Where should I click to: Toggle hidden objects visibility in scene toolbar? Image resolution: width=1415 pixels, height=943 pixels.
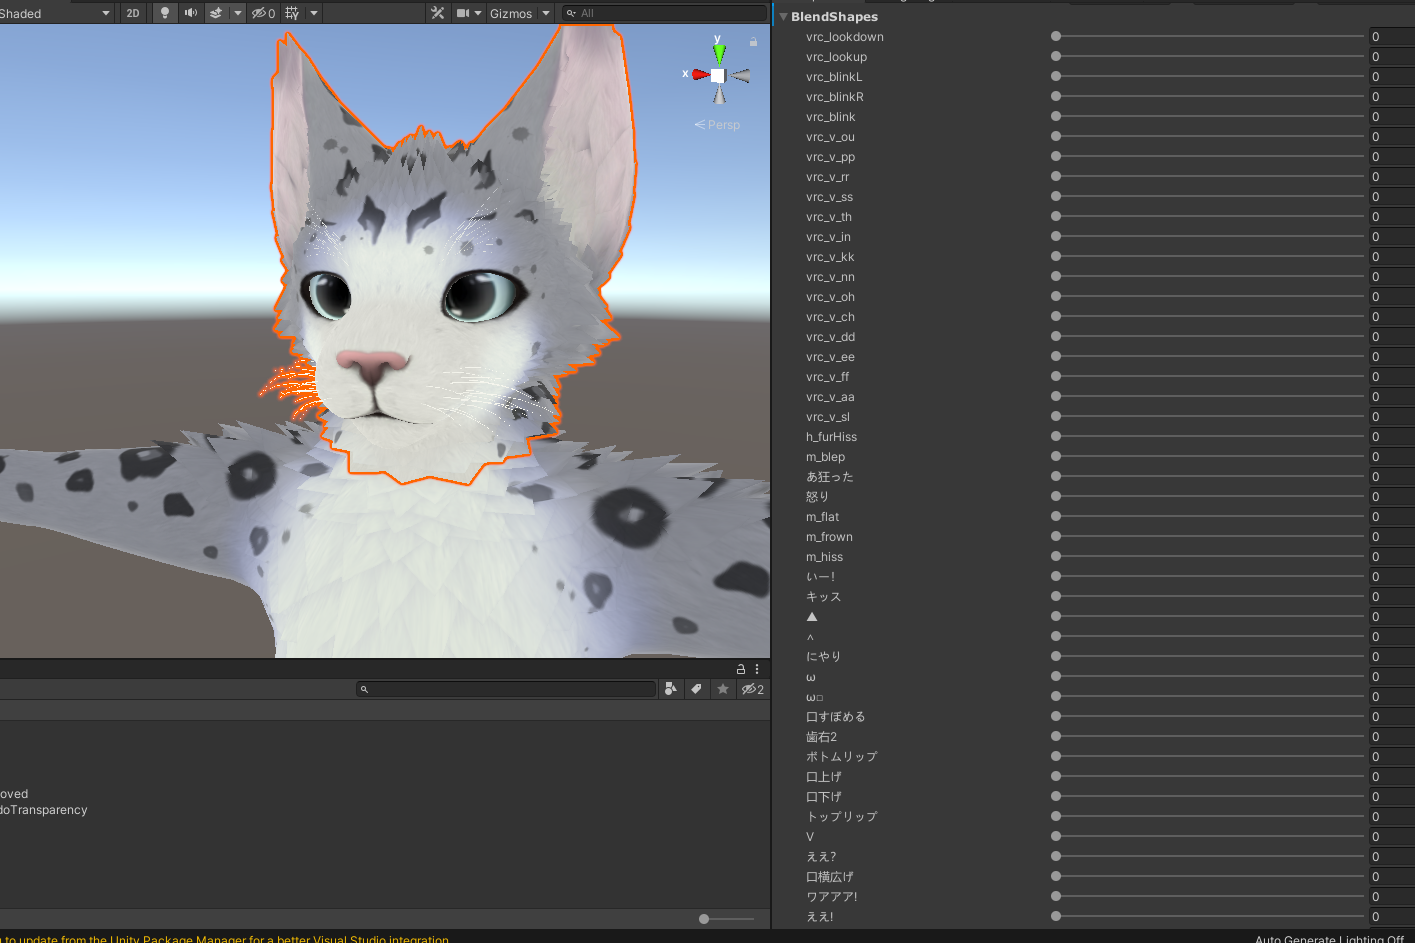[x=262, y=13]
